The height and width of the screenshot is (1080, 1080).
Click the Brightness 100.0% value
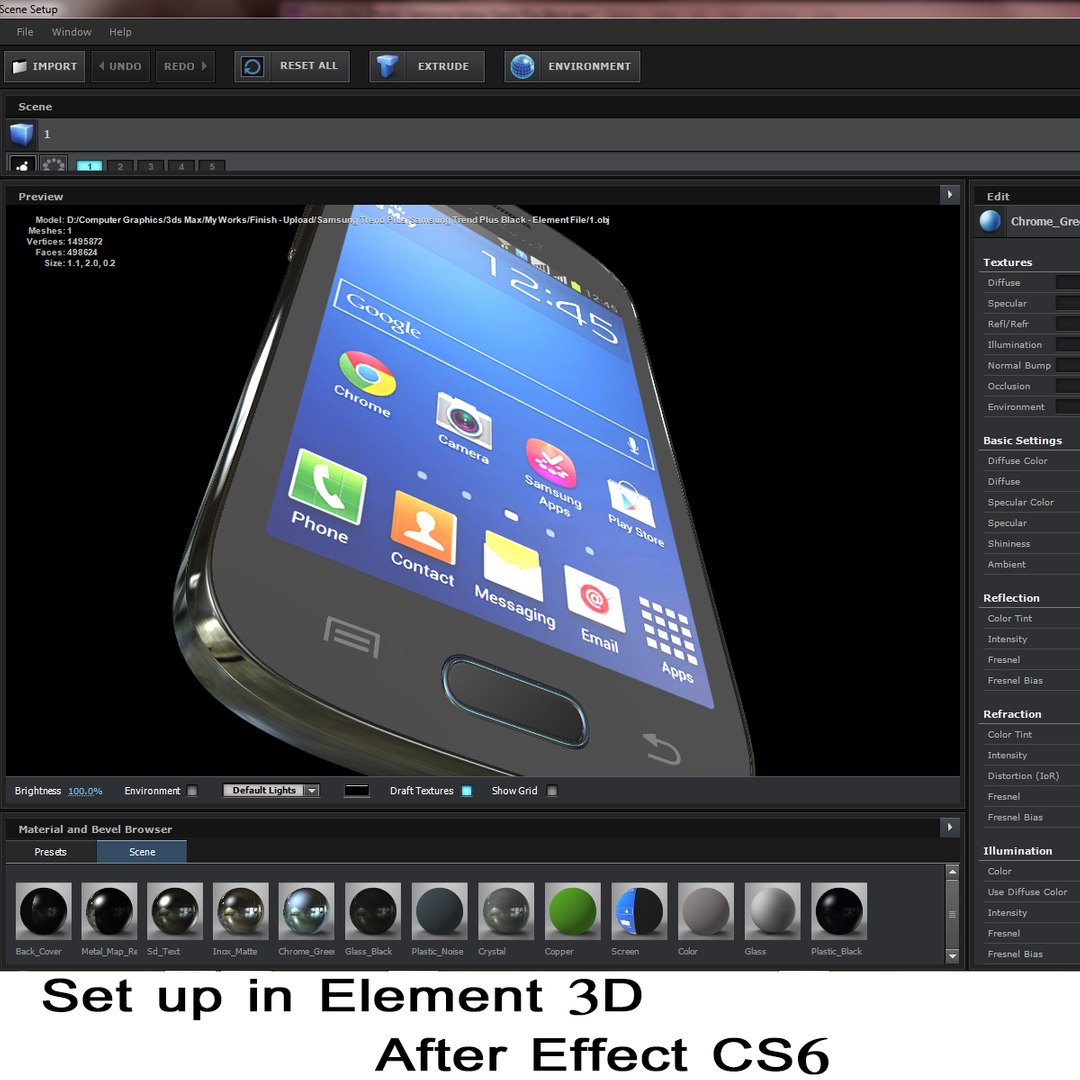click(x=85, y=791)
